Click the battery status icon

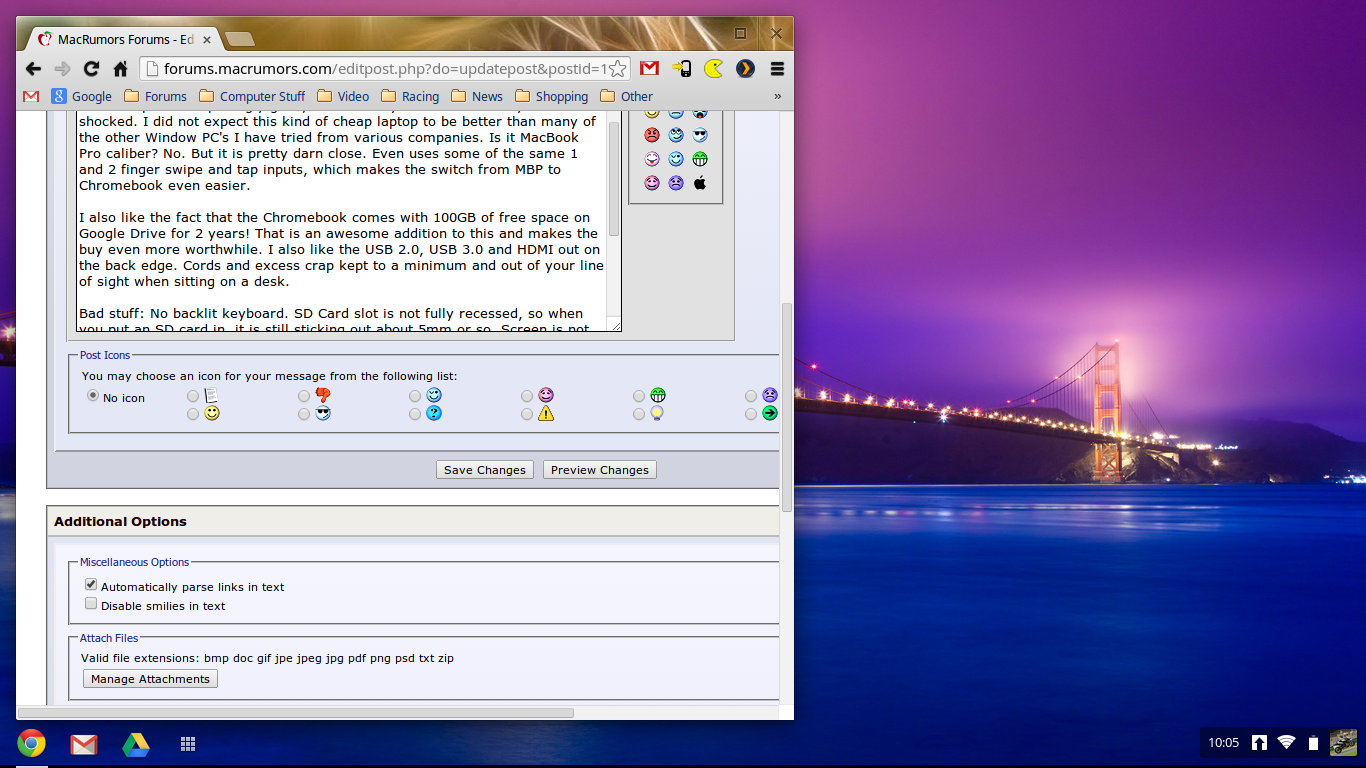(x=1314, y=743)
